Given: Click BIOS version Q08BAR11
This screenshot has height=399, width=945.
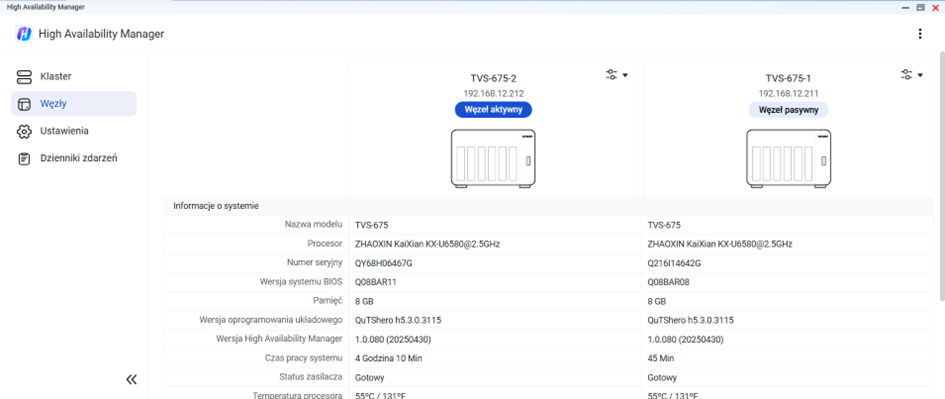Looking at the screenshot, I should (x=376, y=282).
